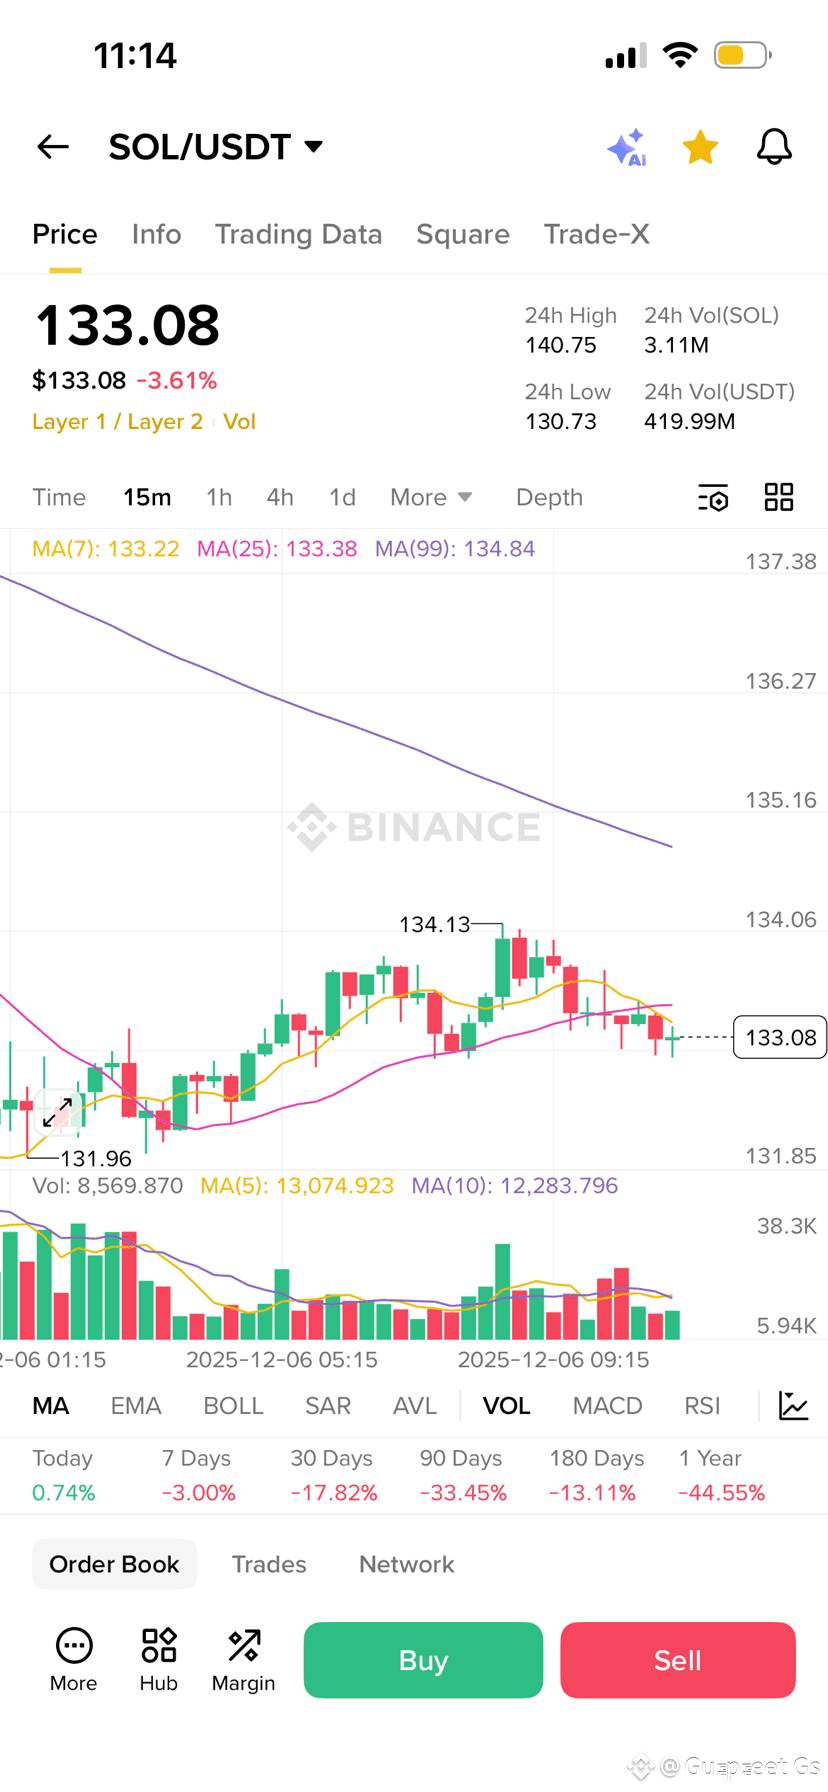This screenshot has width=828, height=1792.
Task: Enable the MA indicator
Action: [x=51, y=1406]
